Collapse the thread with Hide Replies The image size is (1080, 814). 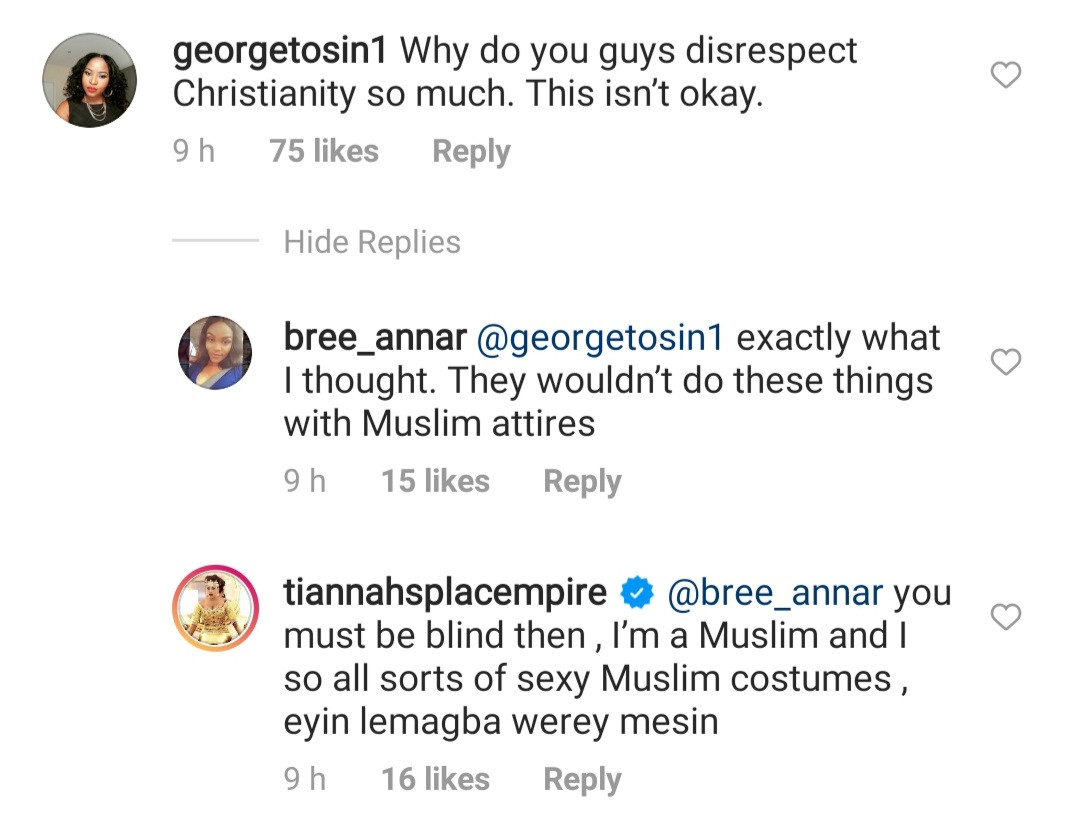click(372, 242)
